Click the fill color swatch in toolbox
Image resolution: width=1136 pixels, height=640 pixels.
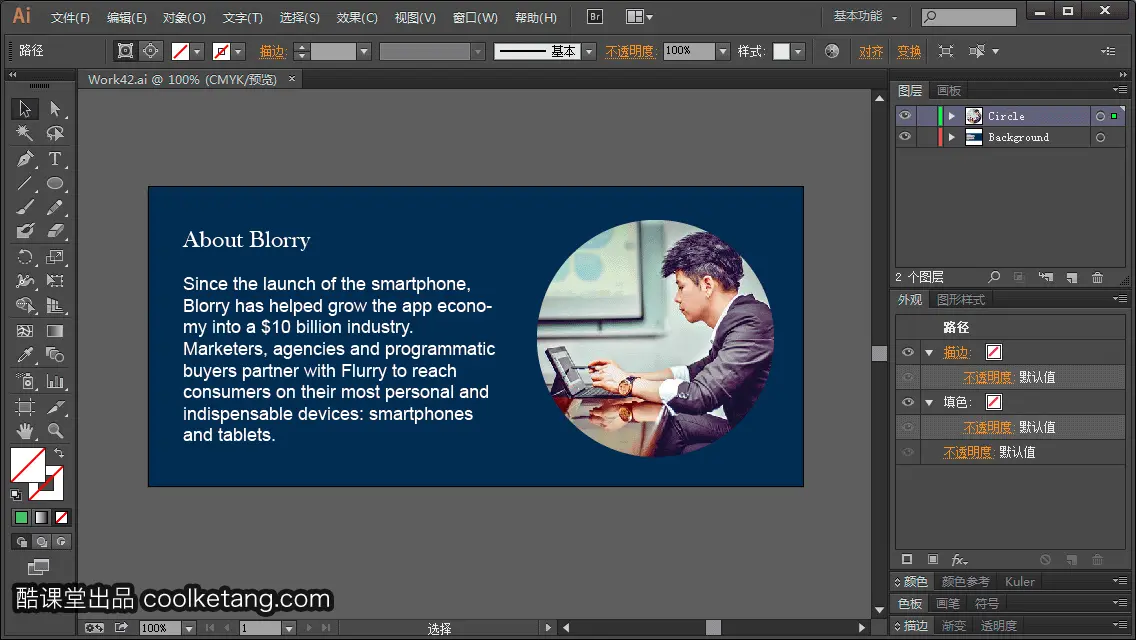pyautogui.click(x=28, y=465)
